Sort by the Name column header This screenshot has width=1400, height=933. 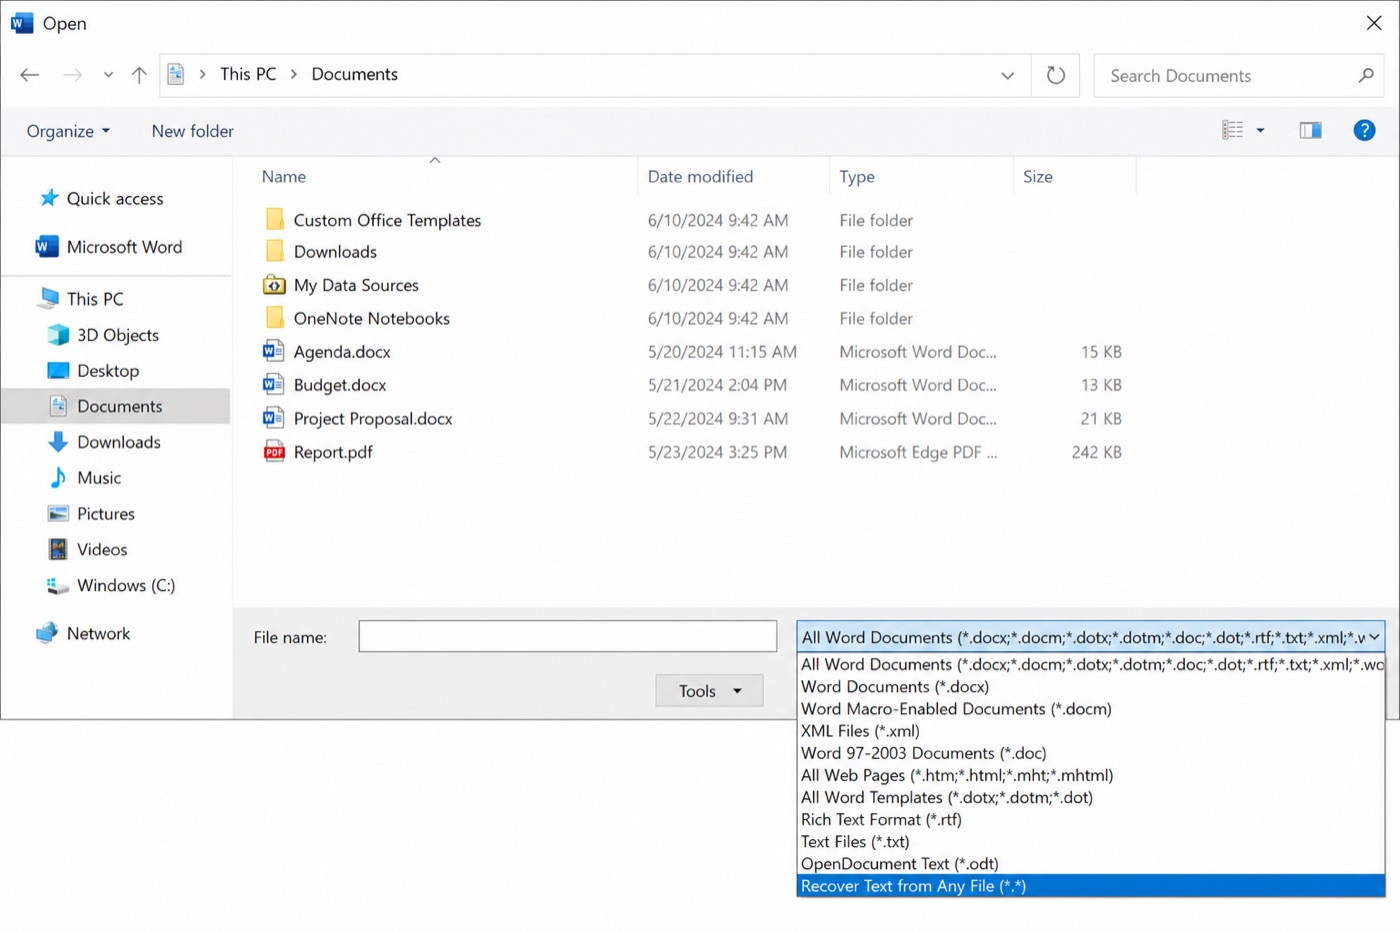[284, 177]
